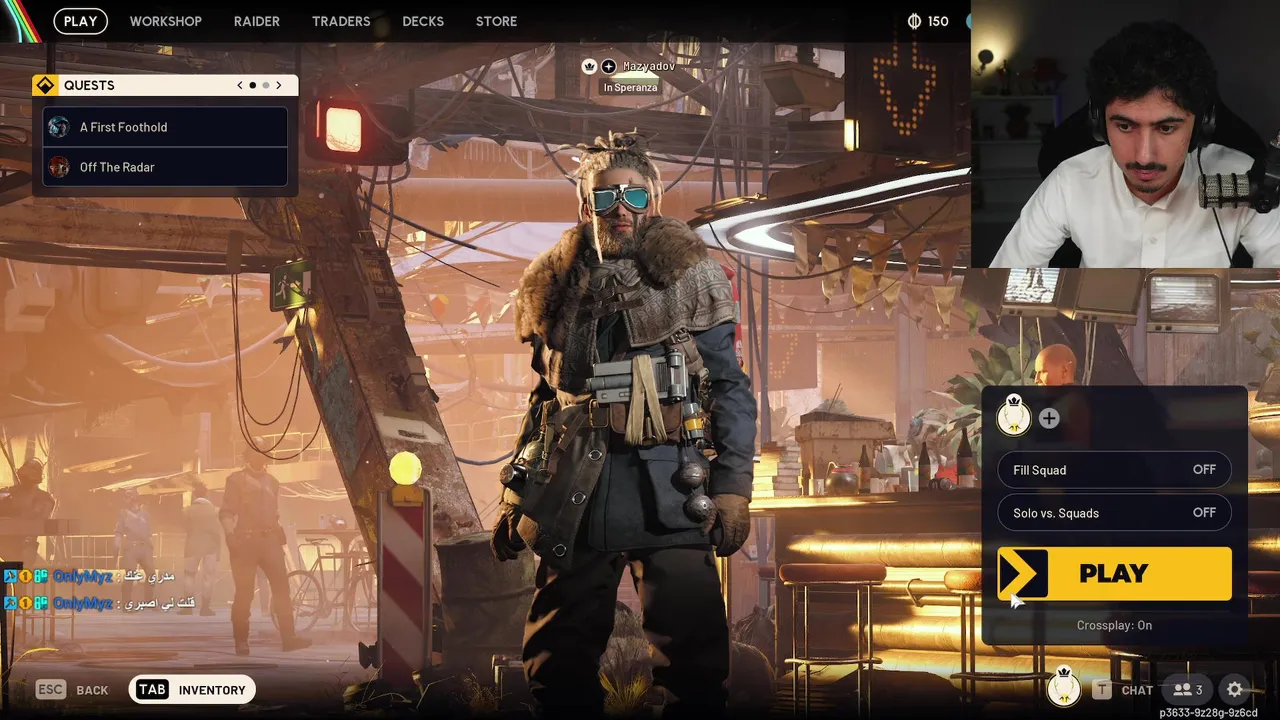Viewport: 1280px width, 720px height.
Task: Open Chat with T button
Action: [x=1123, y=690]
